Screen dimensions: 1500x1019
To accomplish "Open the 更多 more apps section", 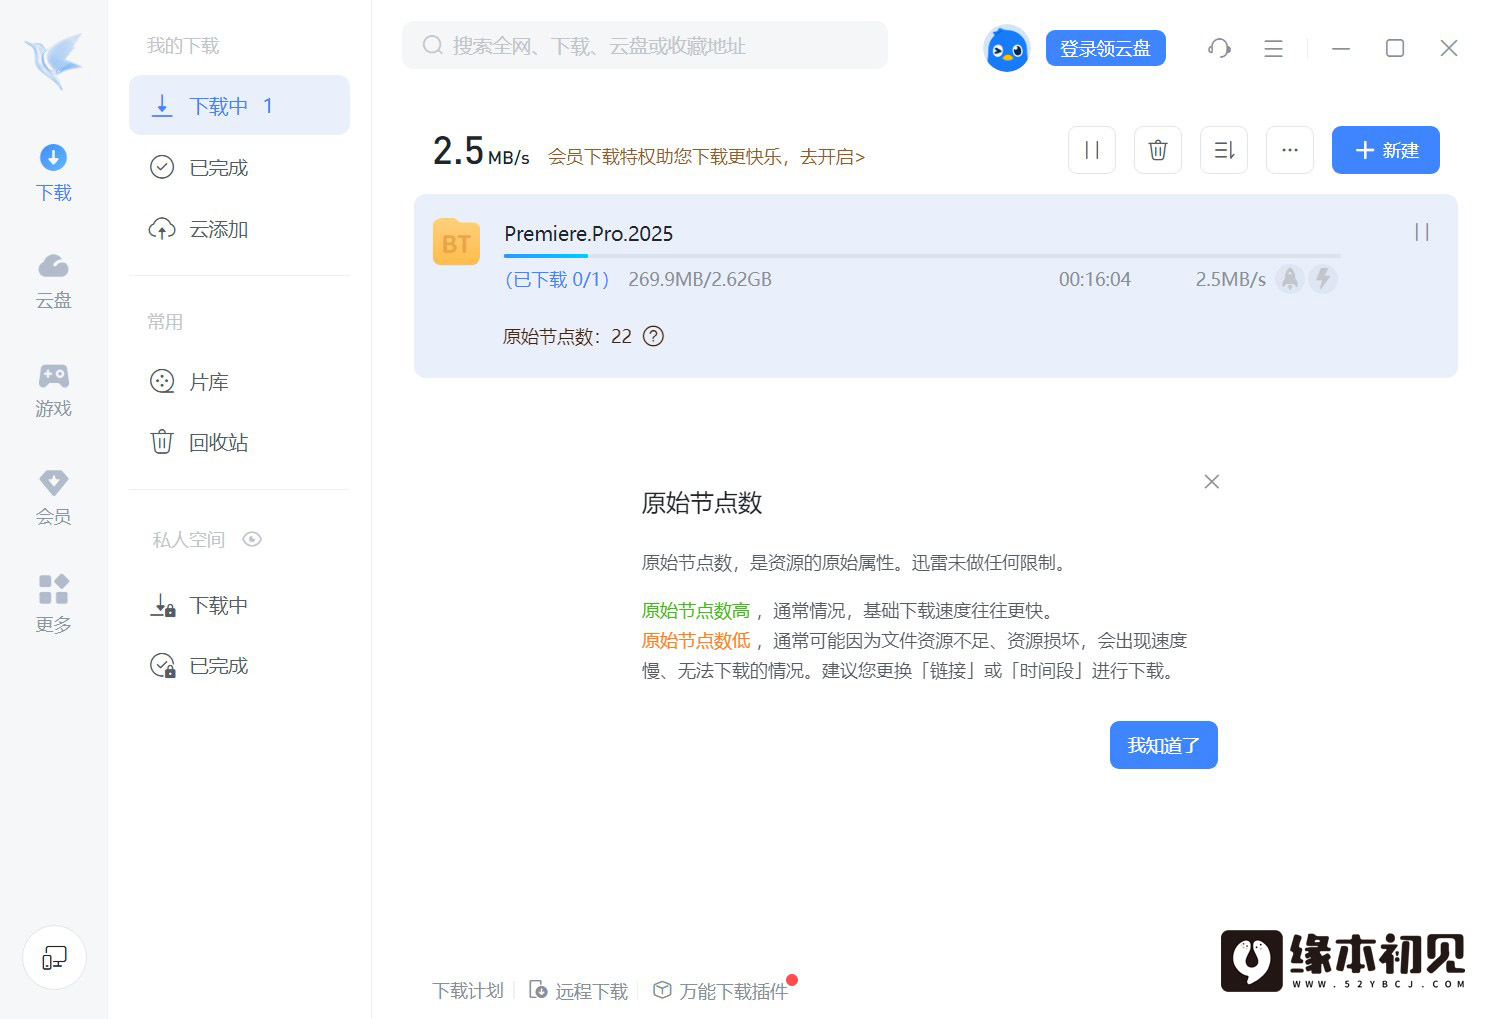I will pyautogui.click(x=53, y=605).
